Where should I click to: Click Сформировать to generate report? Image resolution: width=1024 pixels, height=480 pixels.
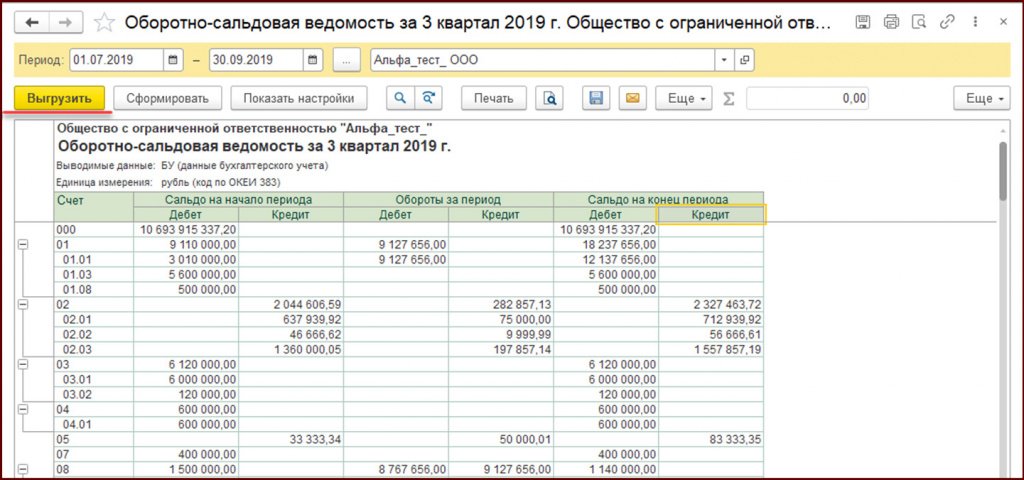167,98
